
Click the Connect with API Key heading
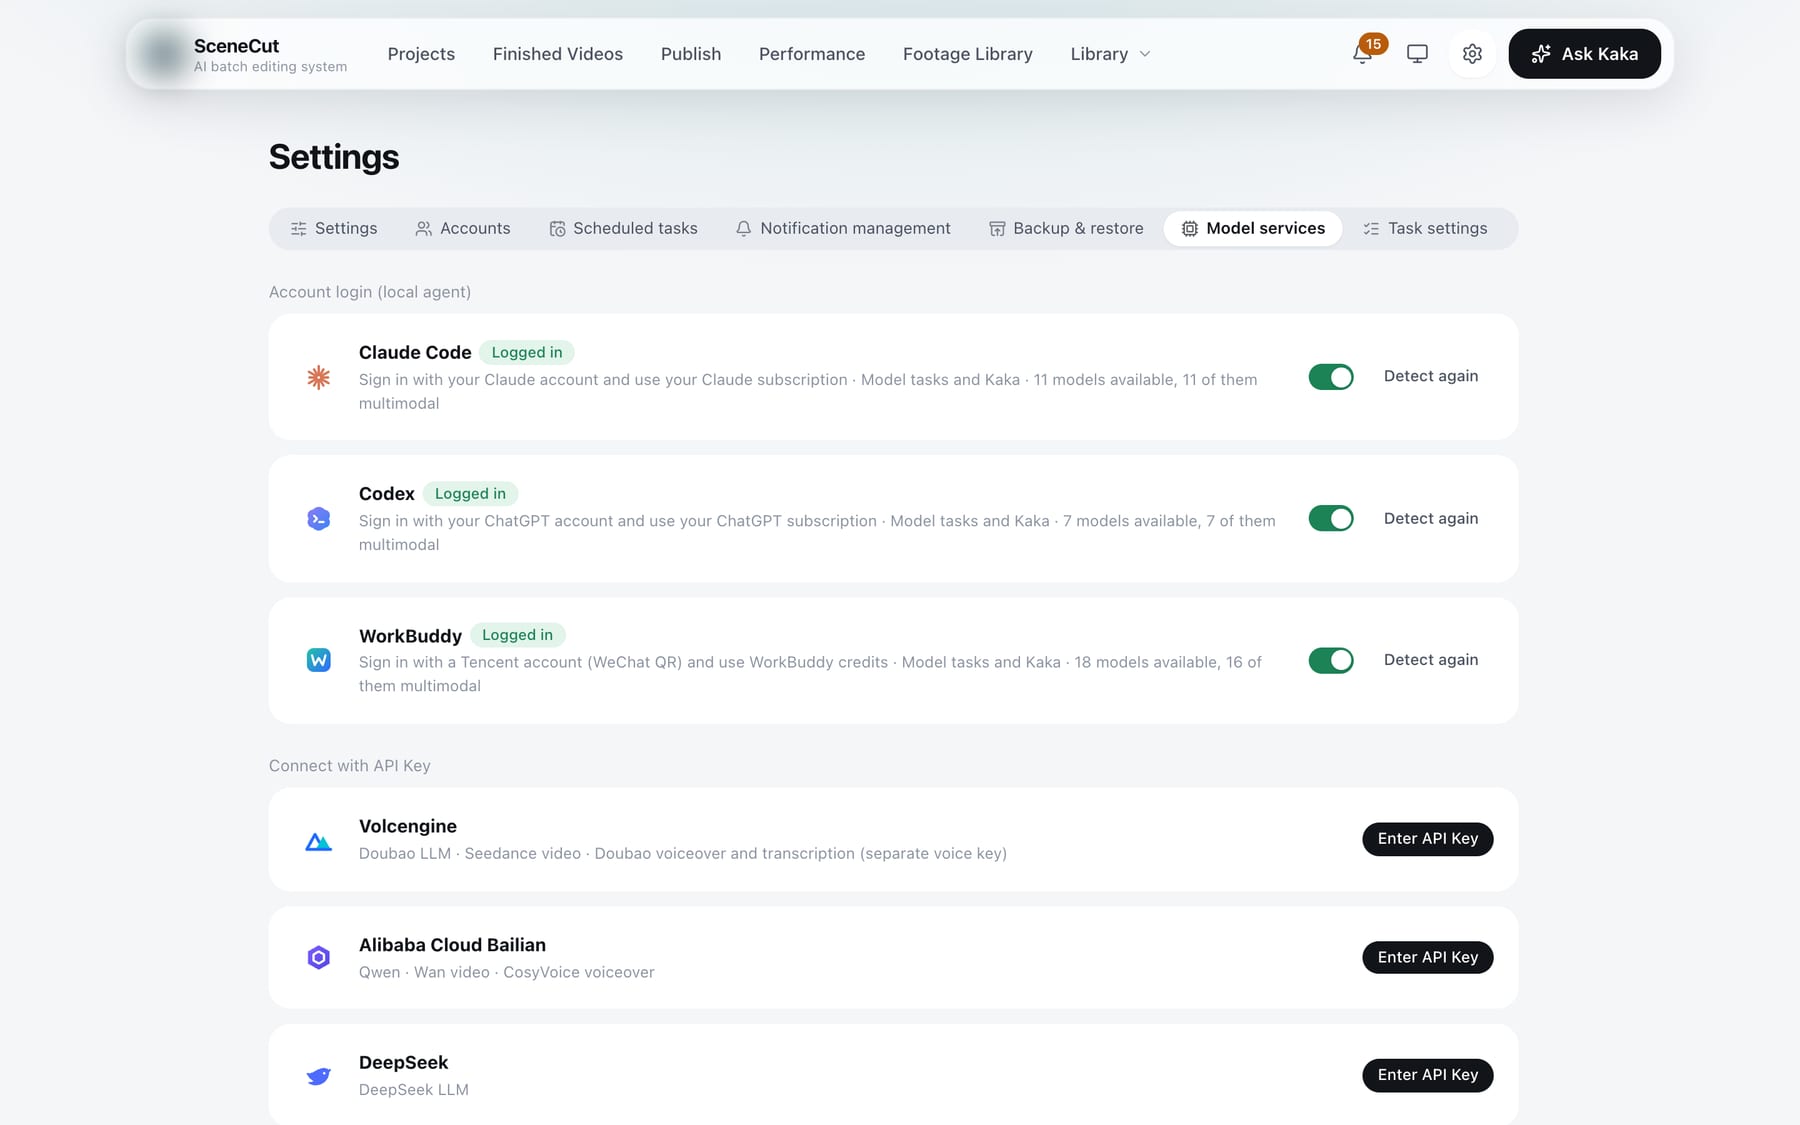pos(350,766)
